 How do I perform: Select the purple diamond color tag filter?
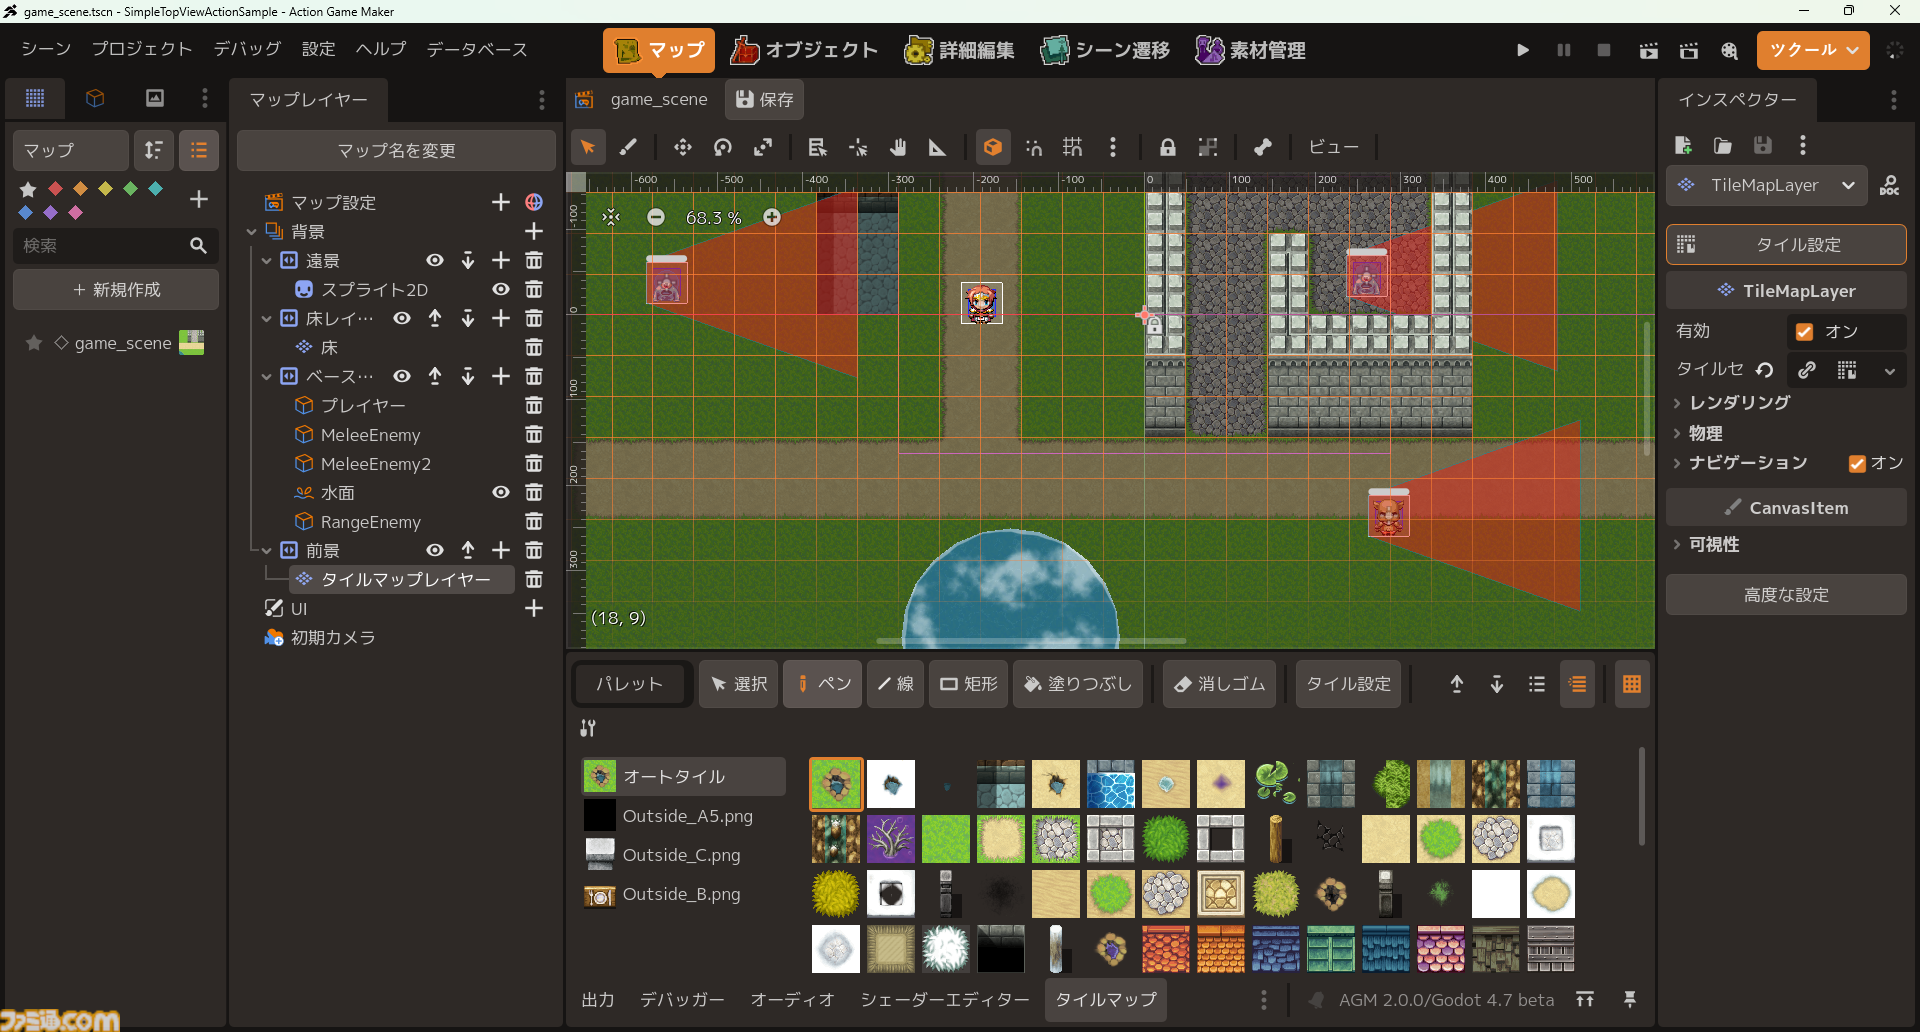click(50, 212)
